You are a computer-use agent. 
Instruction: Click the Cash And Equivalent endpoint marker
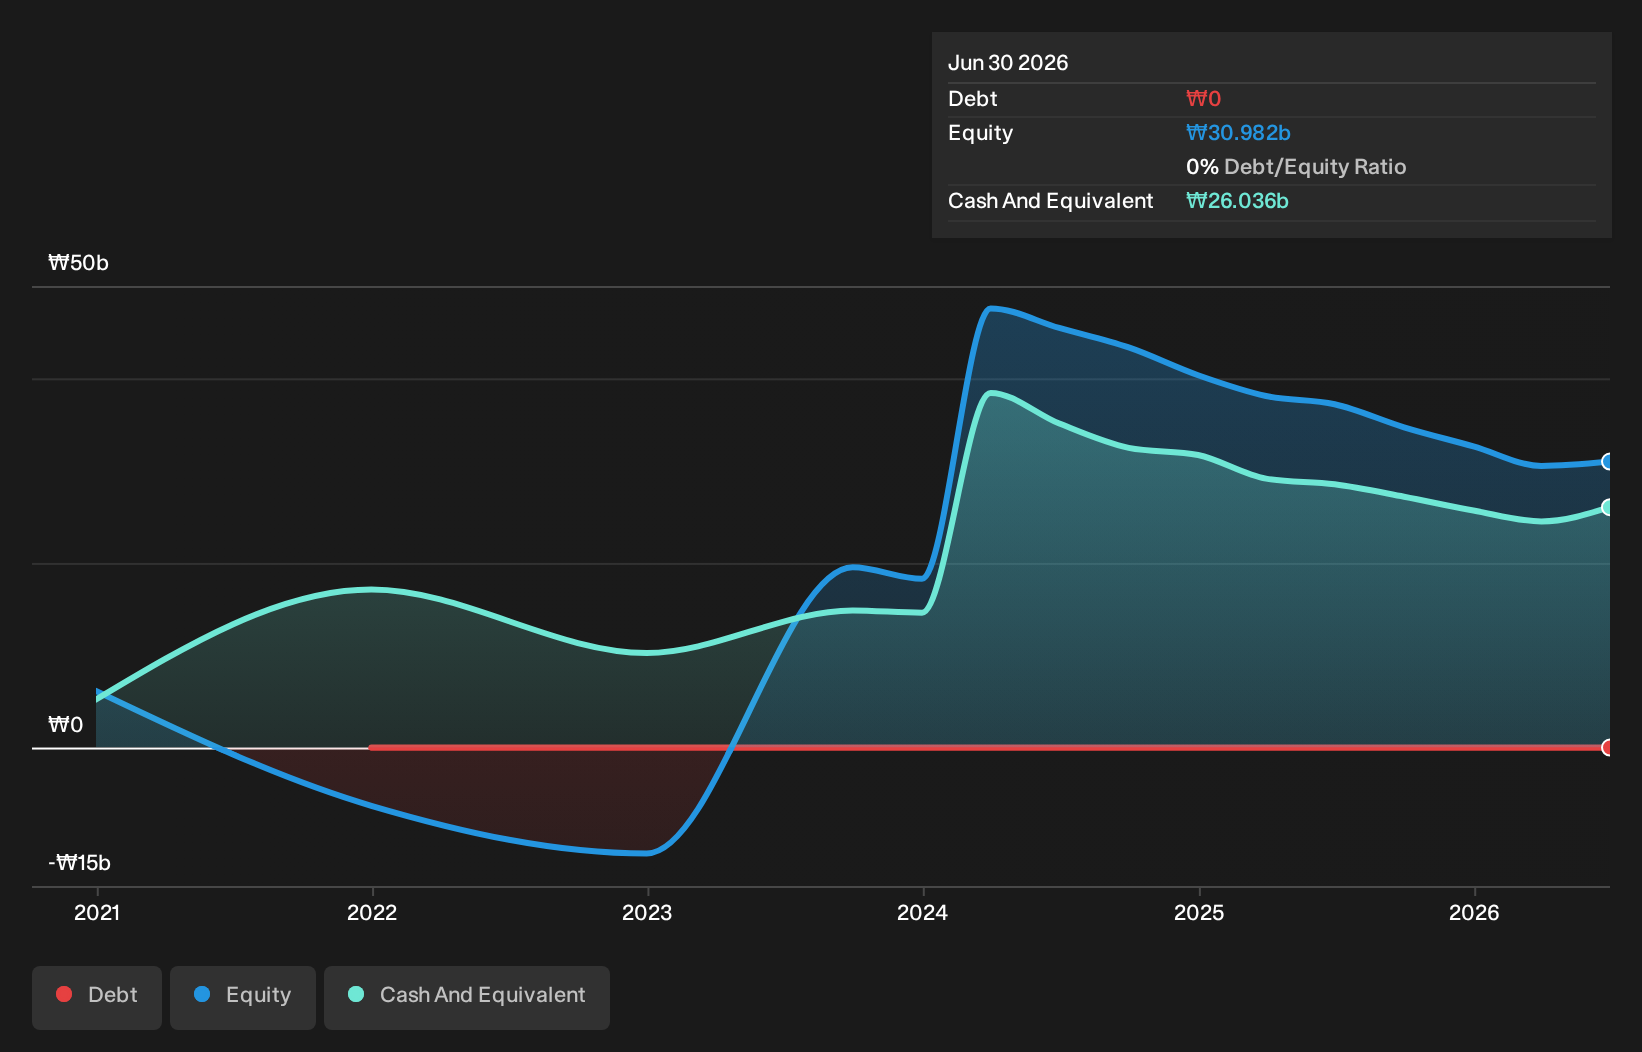1607,507
